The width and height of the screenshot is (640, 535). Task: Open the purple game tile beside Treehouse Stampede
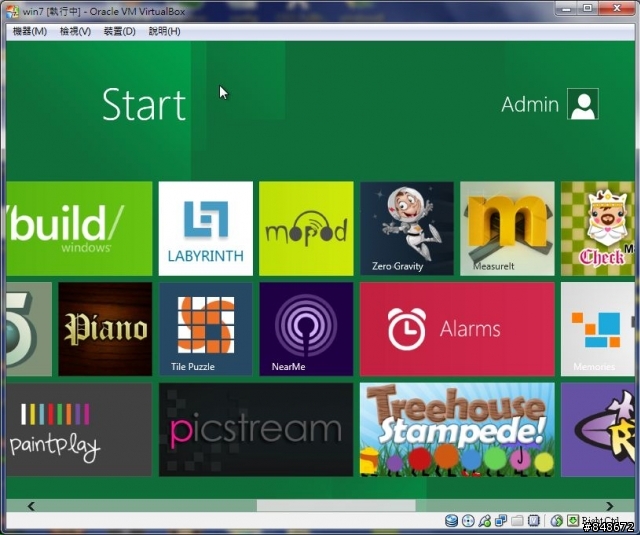[598, 429]
